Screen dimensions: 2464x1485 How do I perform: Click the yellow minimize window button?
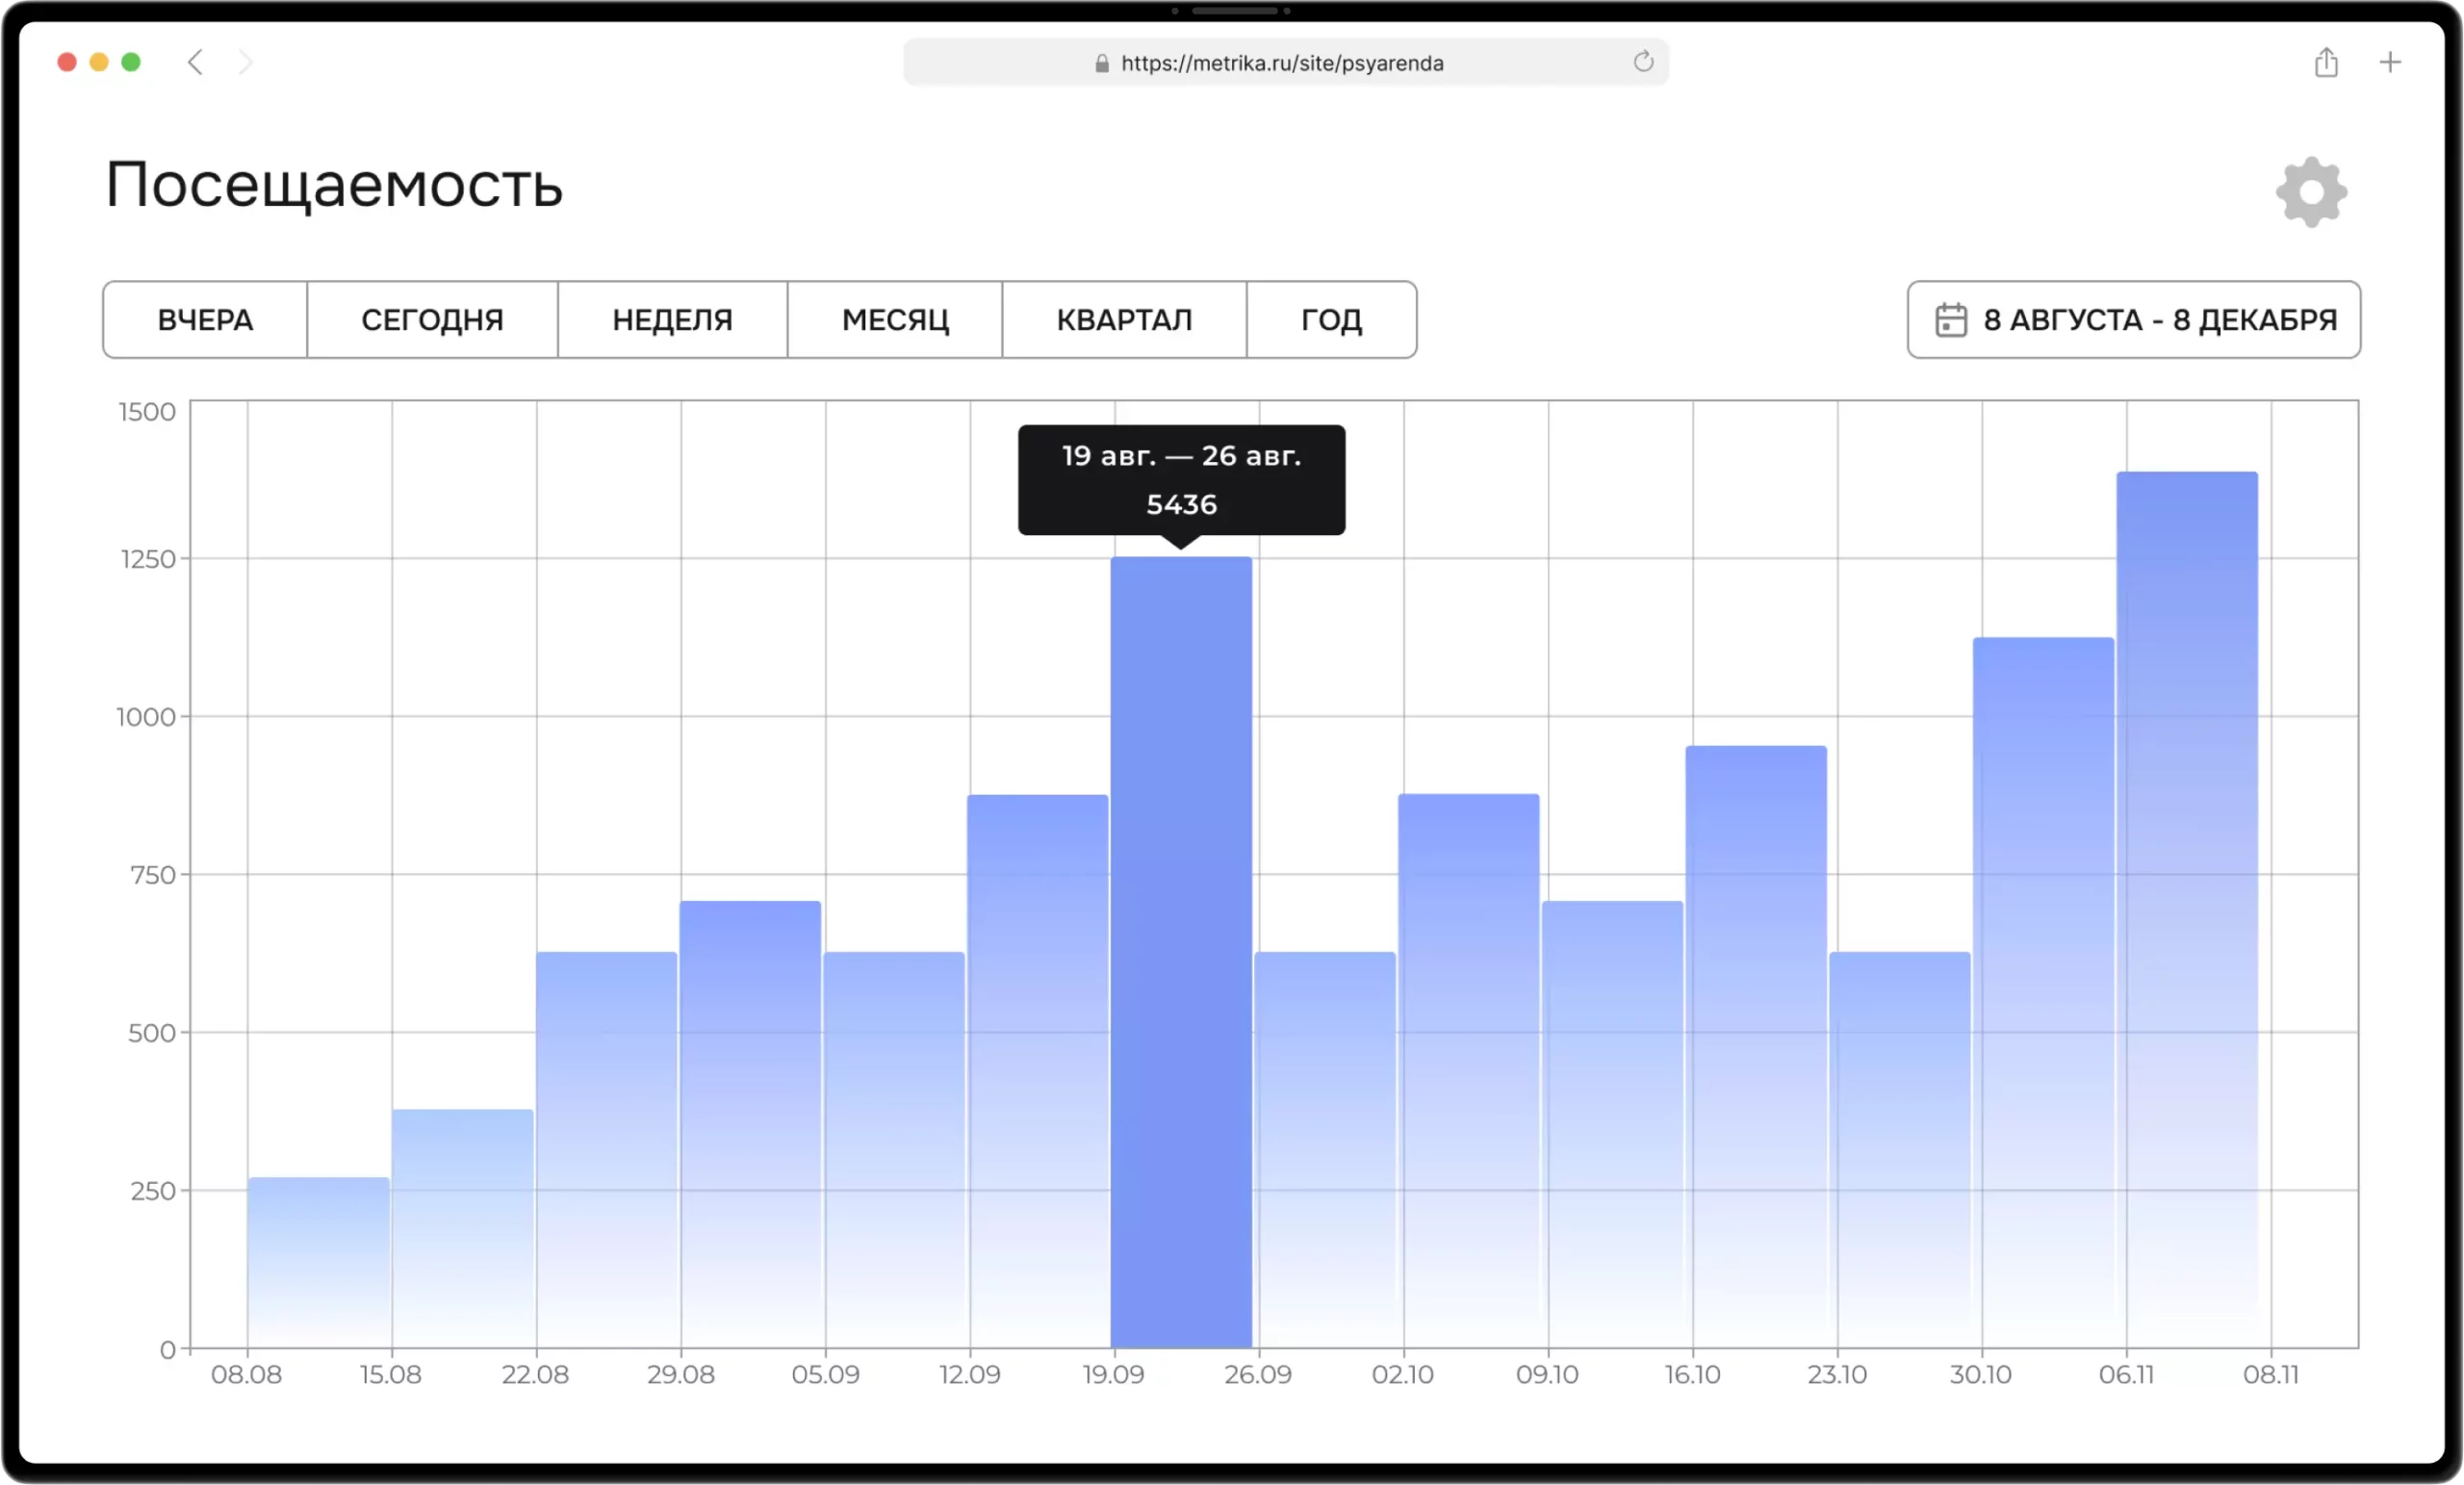tap(99, 62)
